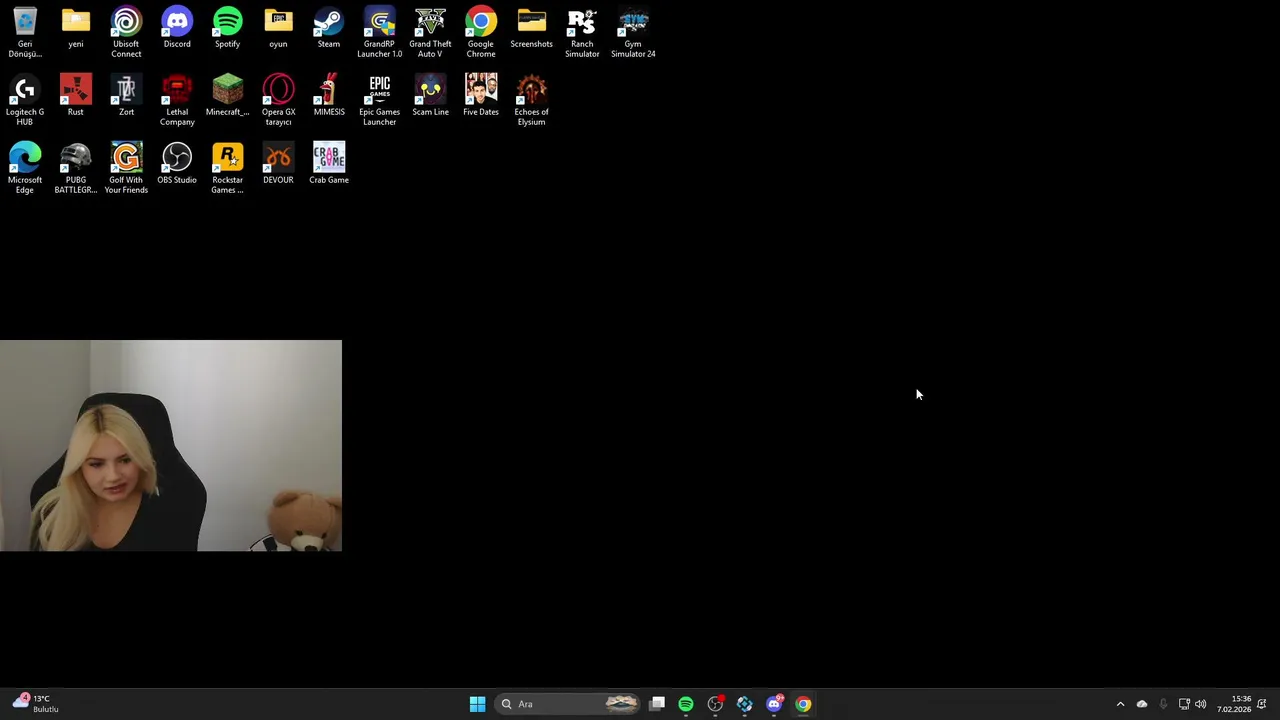Viewport: 1280px width, 720px height.
Task: Open the Recycle Bin (Geri Dönüşüm) icon
Action: point(25,33)
